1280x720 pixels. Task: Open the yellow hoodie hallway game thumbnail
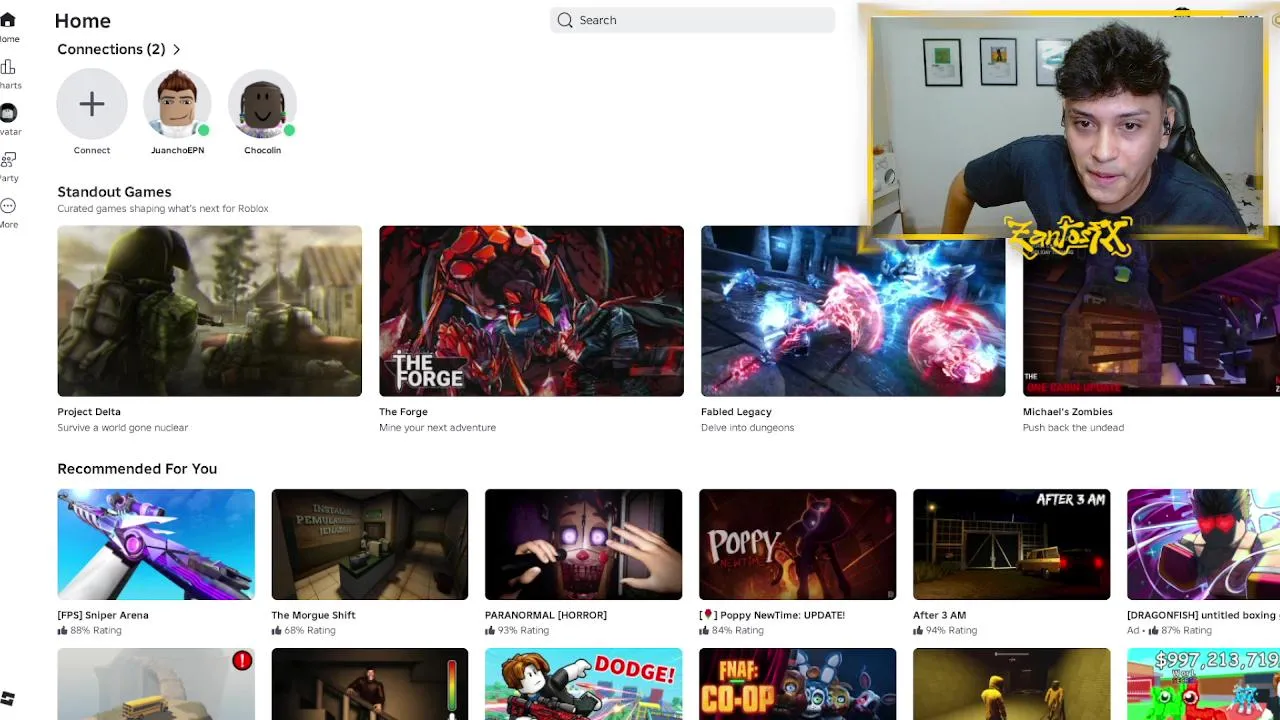point(1012,684)
